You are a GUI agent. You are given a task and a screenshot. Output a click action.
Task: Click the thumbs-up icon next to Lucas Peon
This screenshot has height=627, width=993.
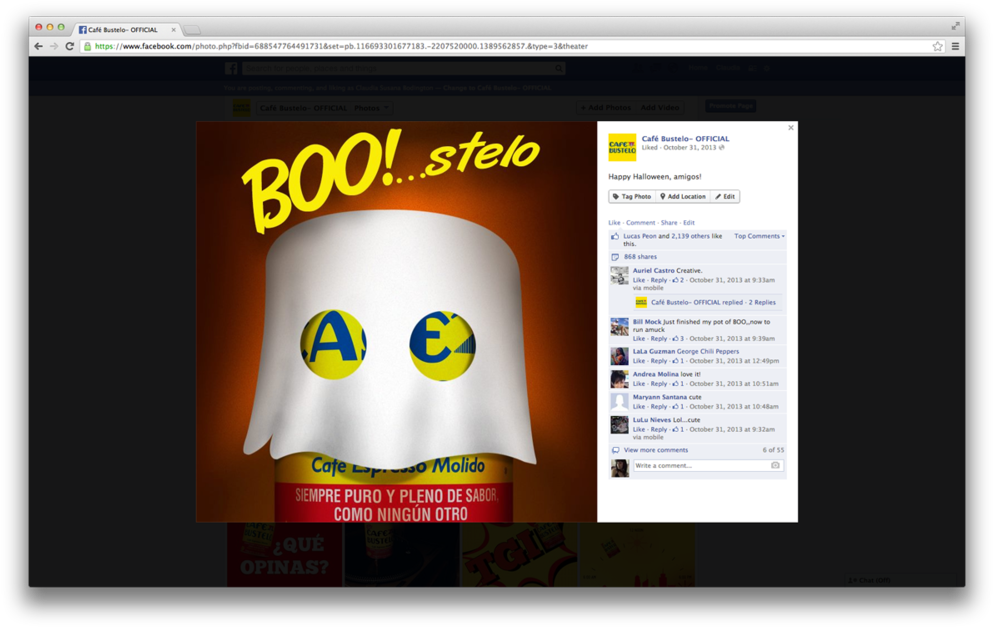click(614, 236)
